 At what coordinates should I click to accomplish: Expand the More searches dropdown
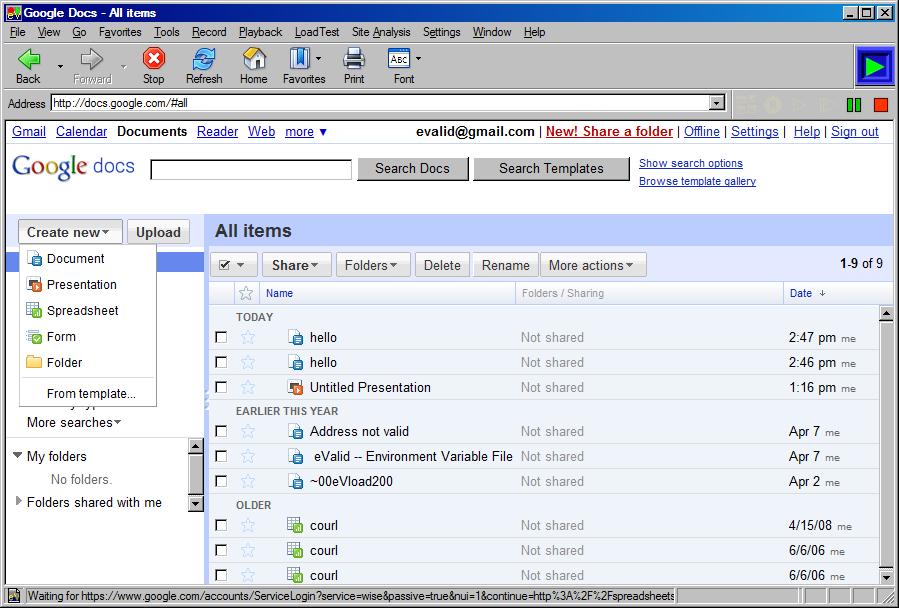click(74, 423)
